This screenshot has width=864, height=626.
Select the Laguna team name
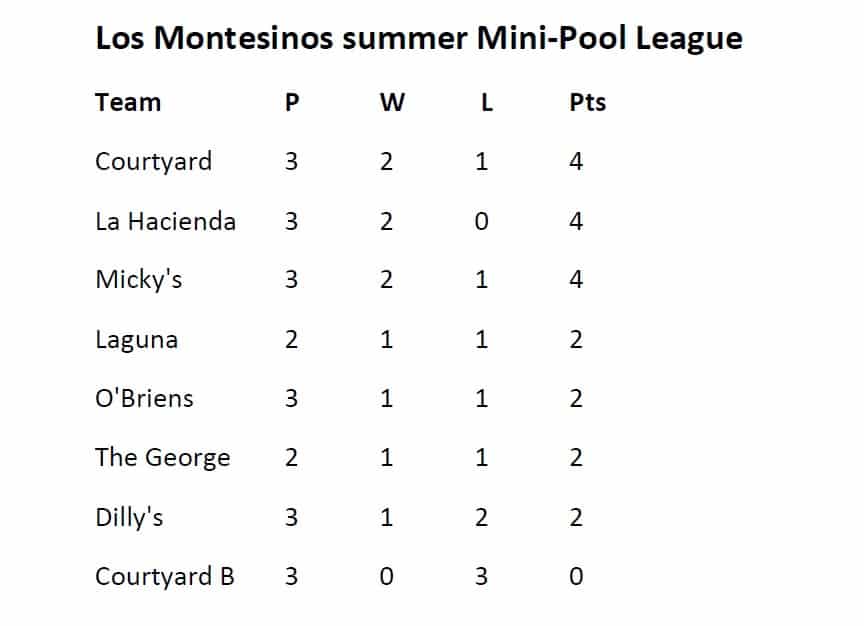tap(136, 340)
